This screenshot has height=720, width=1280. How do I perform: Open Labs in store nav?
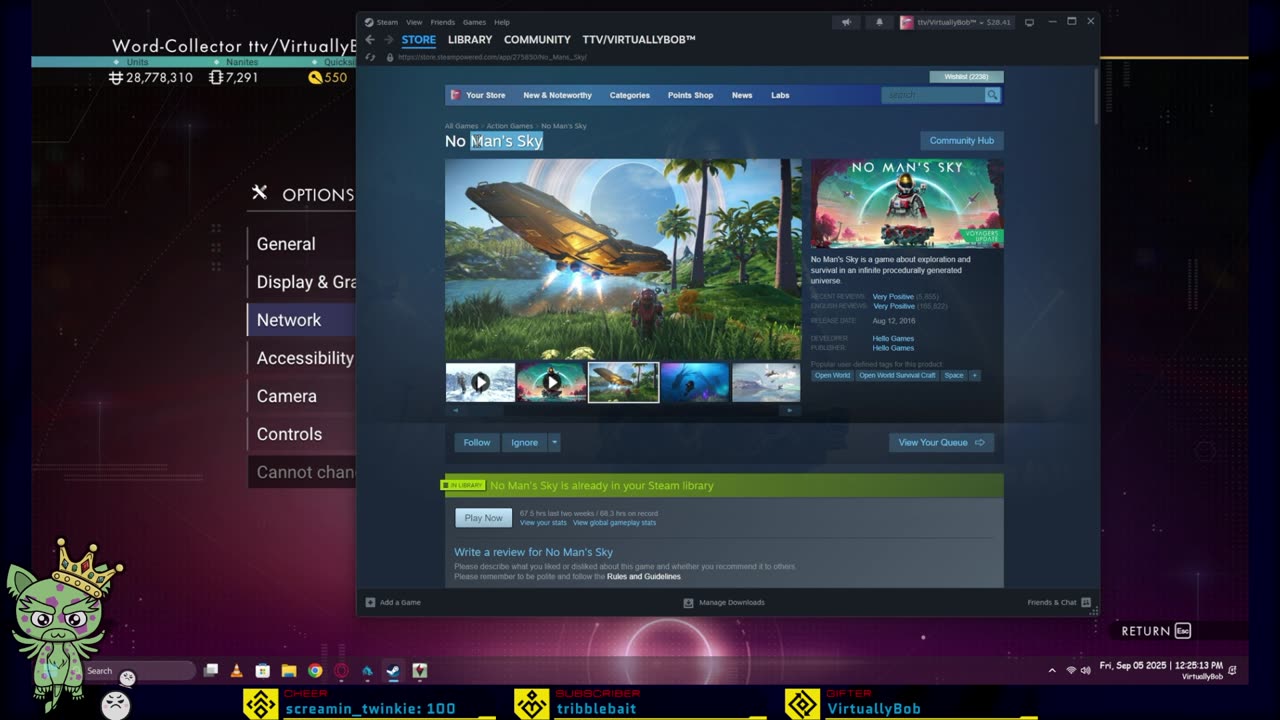(x=780, y=95)
